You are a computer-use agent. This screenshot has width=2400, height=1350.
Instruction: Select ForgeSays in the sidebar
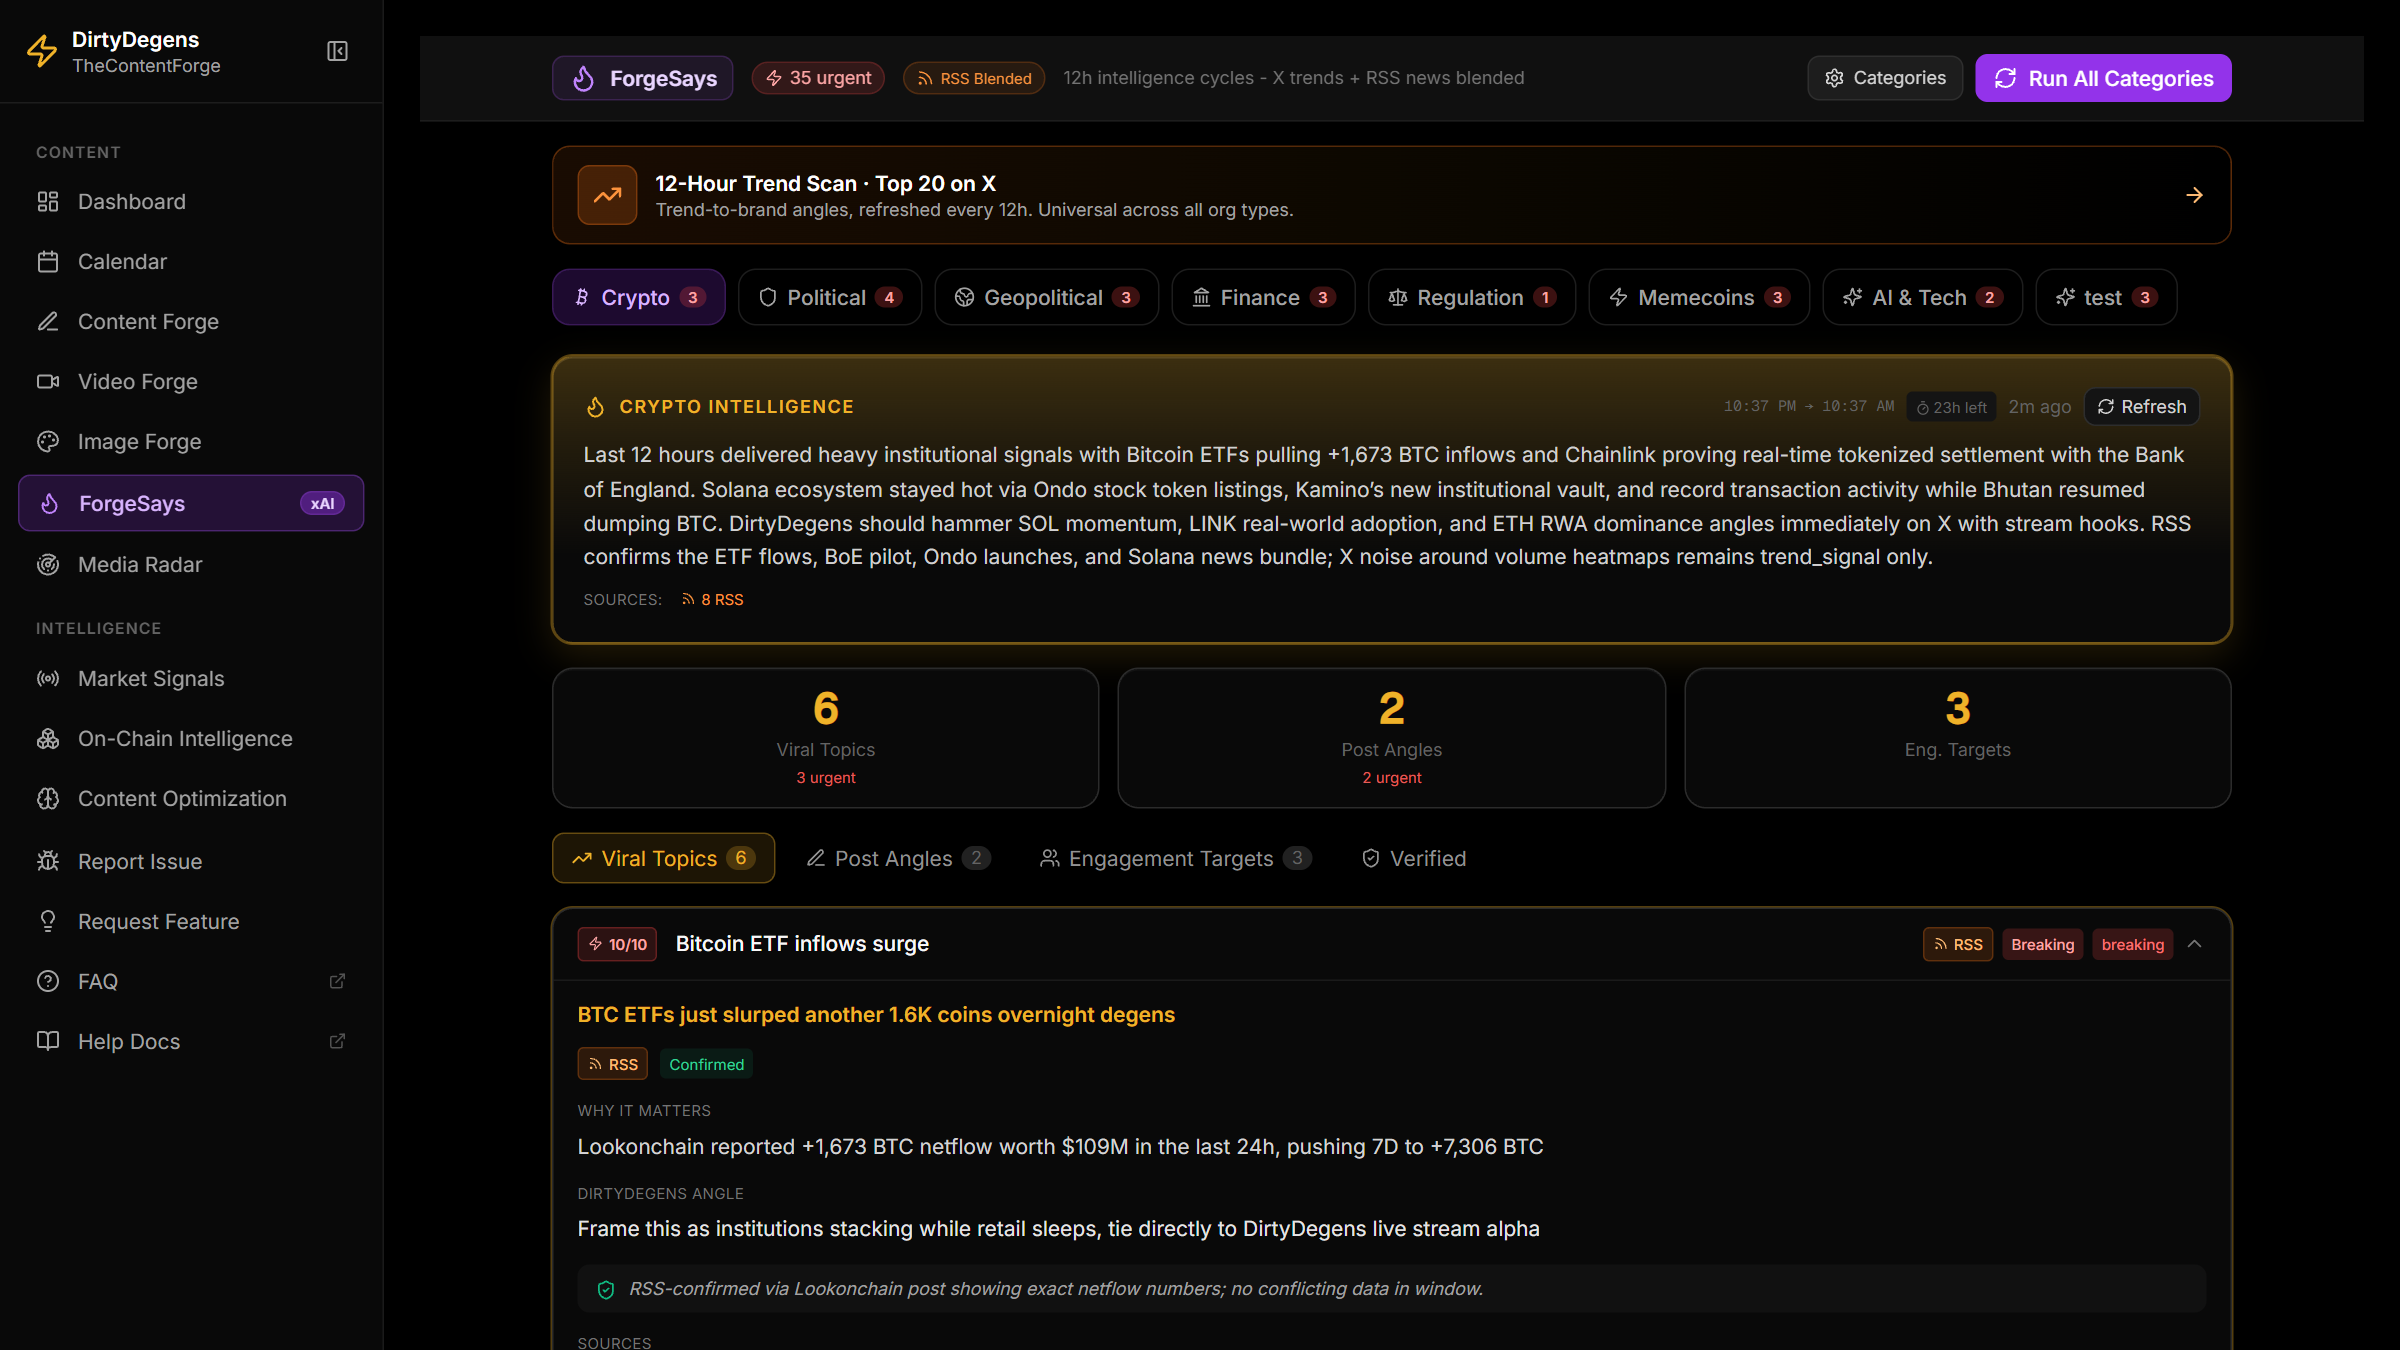[191, 503]
